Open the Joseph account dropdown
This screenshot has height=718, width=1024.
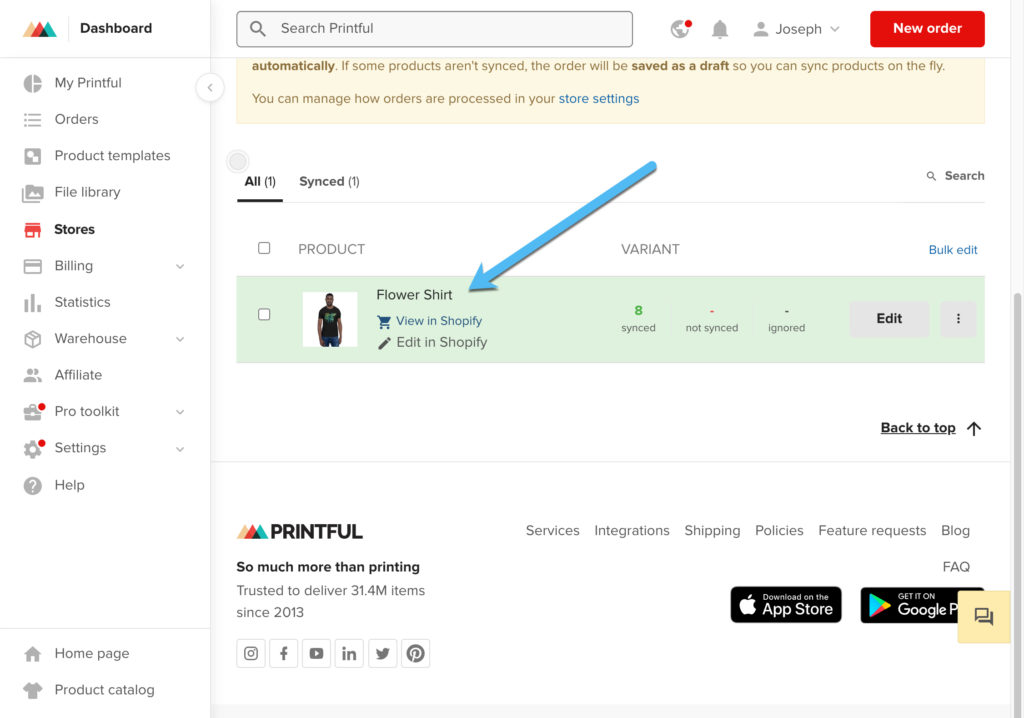[797, 29]
